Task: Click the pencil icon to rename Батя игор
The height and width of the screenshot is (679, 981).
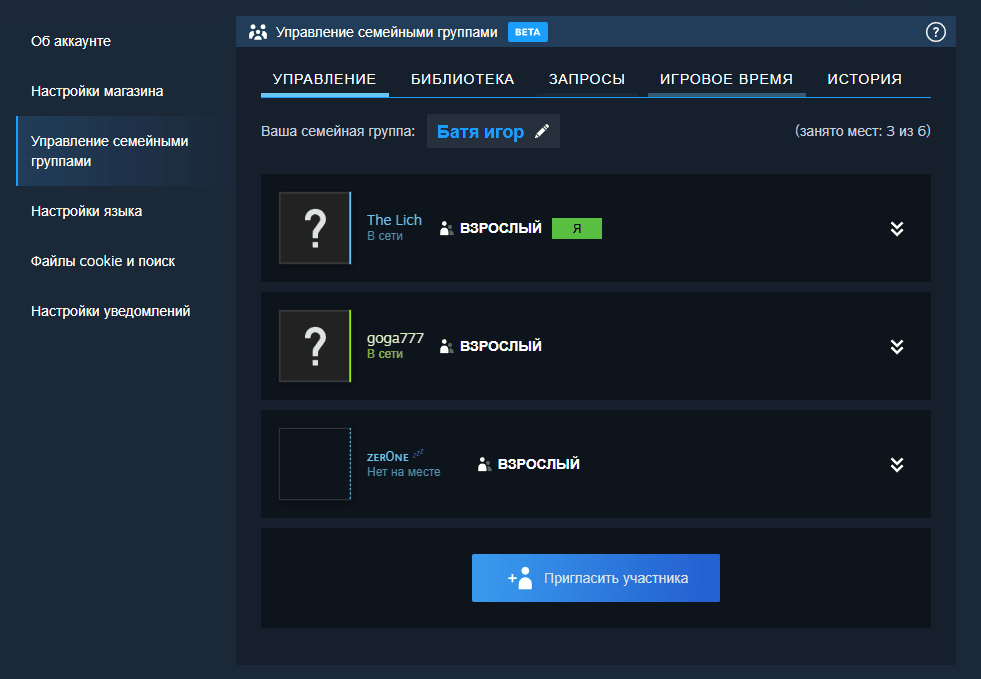Action: 541,130
